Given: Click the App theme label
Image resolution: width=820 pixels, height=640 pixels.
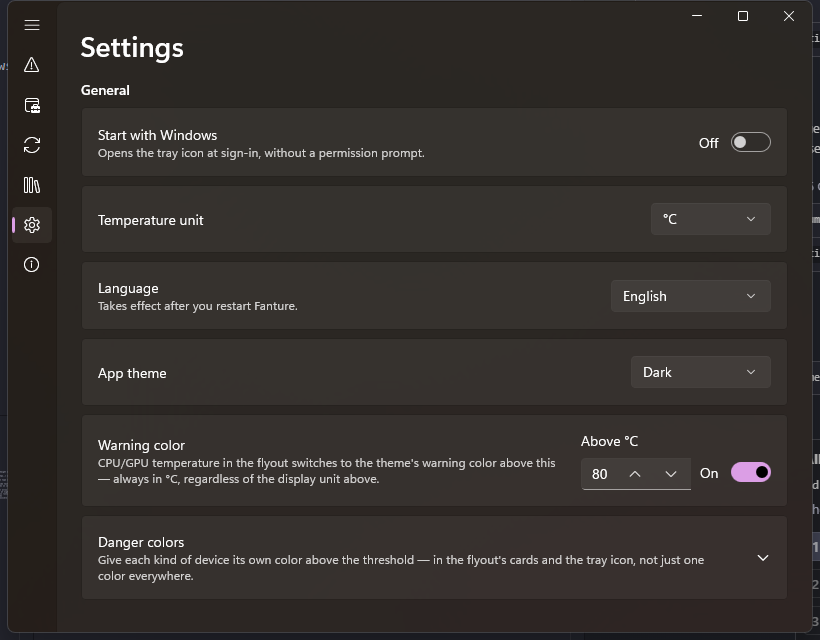Looking at the screenshot, I should [132, 373].
